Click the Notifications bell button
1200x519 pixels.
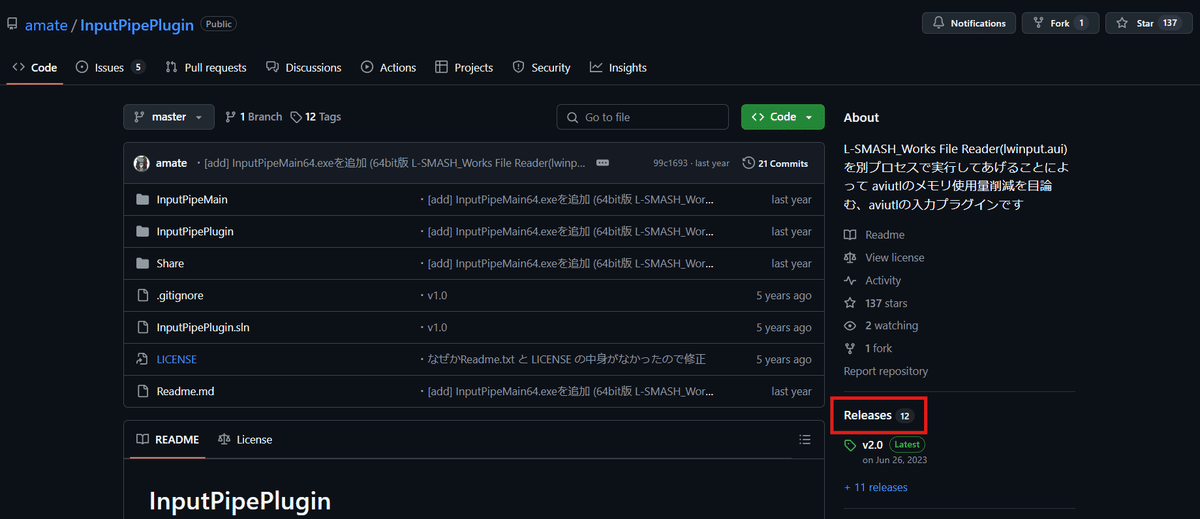969,23
